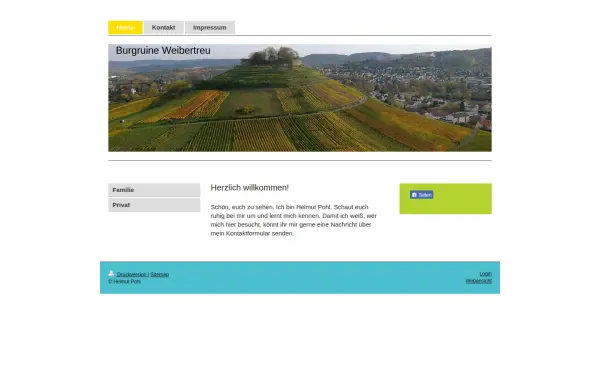600x375 pixels.
Task: Click the Facebook Teilen share button
Action: [421, 195]
